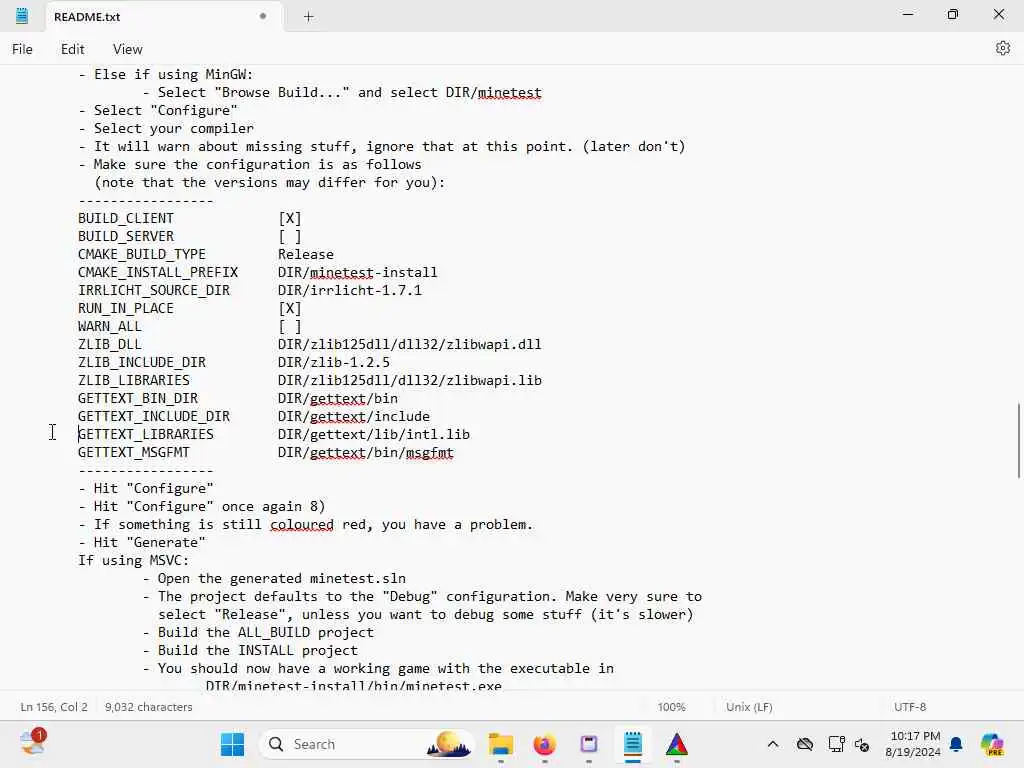Click 'Select your compiler' line
Screen dimensions: 1024x768
tap(166, 128)
